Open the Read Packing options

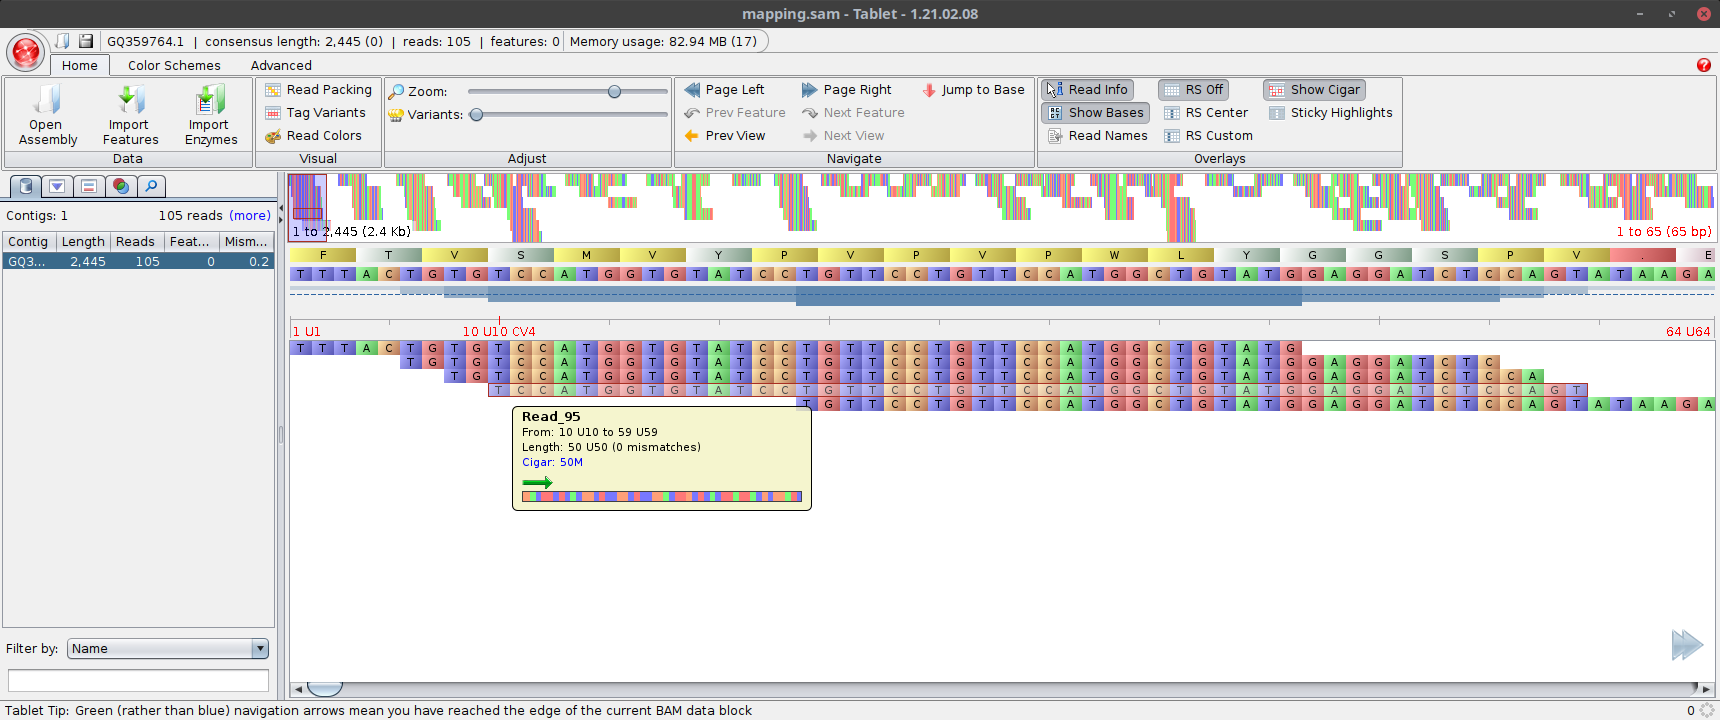[x=318, y=89]
